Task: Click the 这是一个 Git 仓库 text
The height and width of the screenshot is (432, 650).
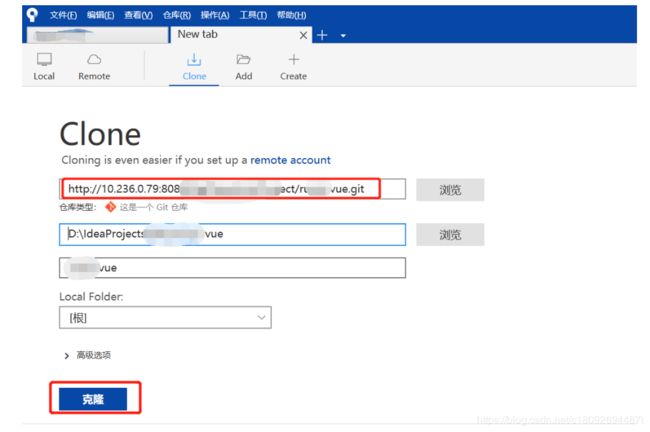Action: 153,207
